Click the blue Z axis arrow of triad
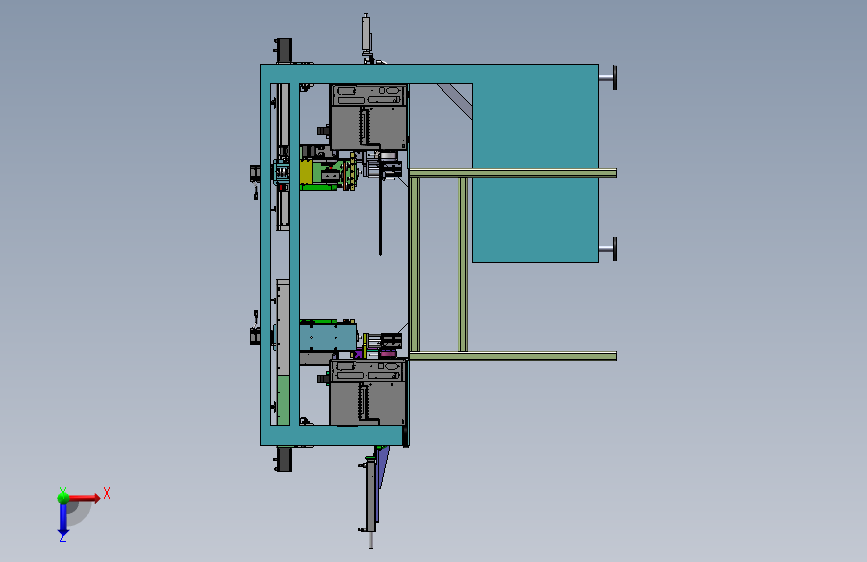The image size is (867, 562). (x=63, y=519)
